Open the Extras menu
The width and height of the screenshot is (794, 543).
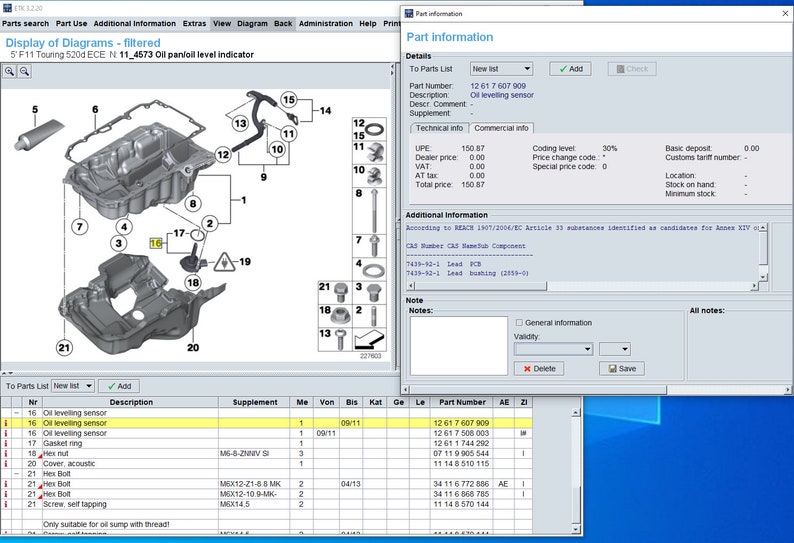pos(194,23)
